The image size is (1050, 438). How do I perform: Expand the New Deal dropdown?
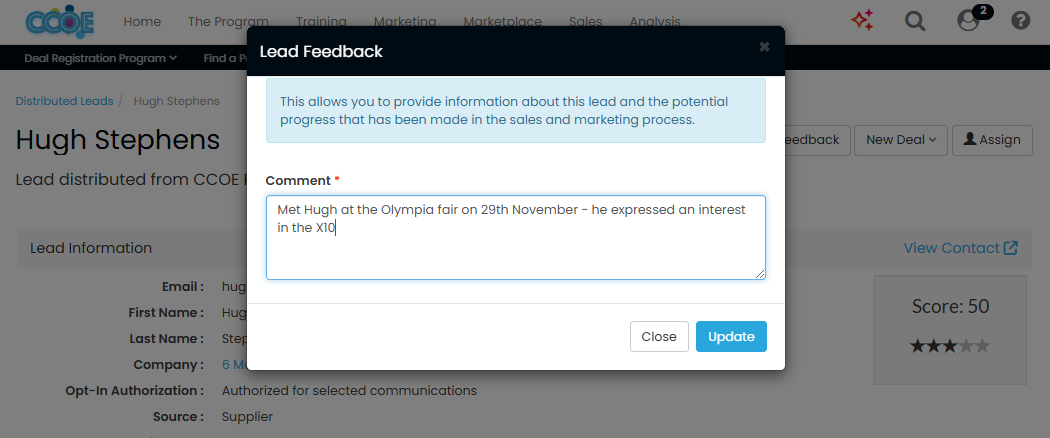(x=901, y=140)
